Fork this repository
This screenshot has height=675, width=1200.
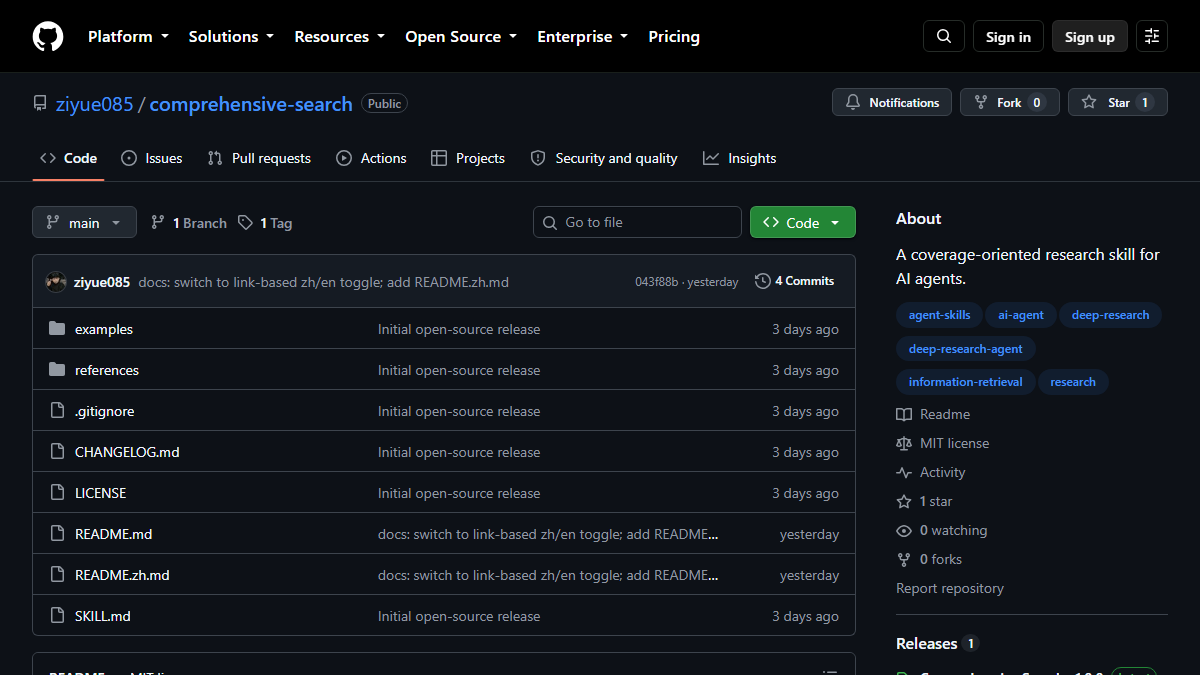pyautogui.click(x=1010, y=103)
